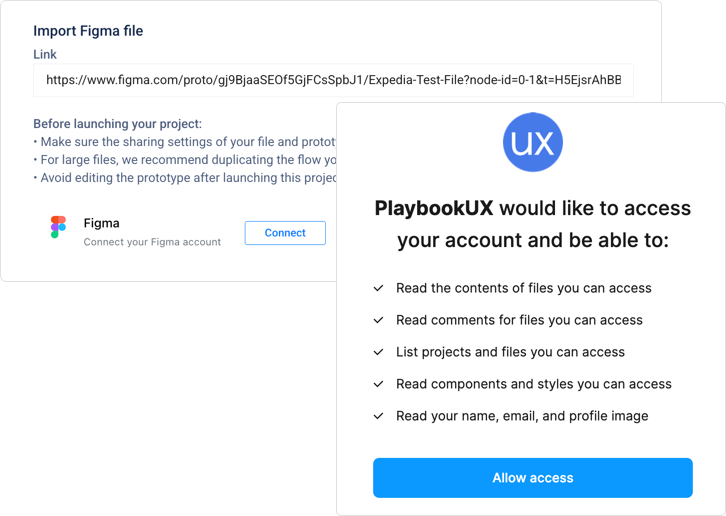Image resolution: width=726 pixels, height=516 pixels.
Task: Click checkmark beside Read components and styles
Action: pos(379,384)
